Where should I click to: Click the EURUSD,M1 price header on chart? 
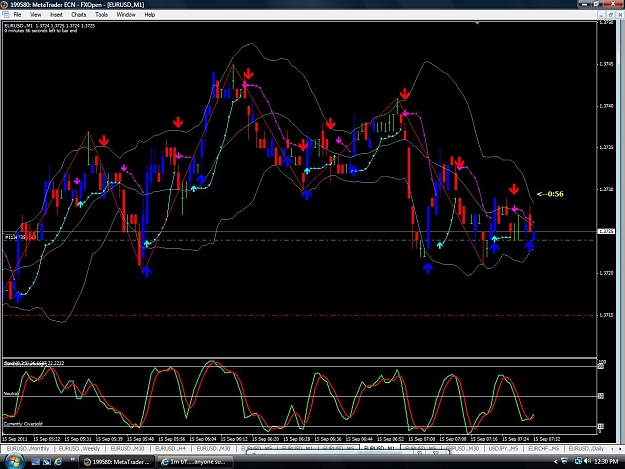pyautogui.click(x=49, y=26)
